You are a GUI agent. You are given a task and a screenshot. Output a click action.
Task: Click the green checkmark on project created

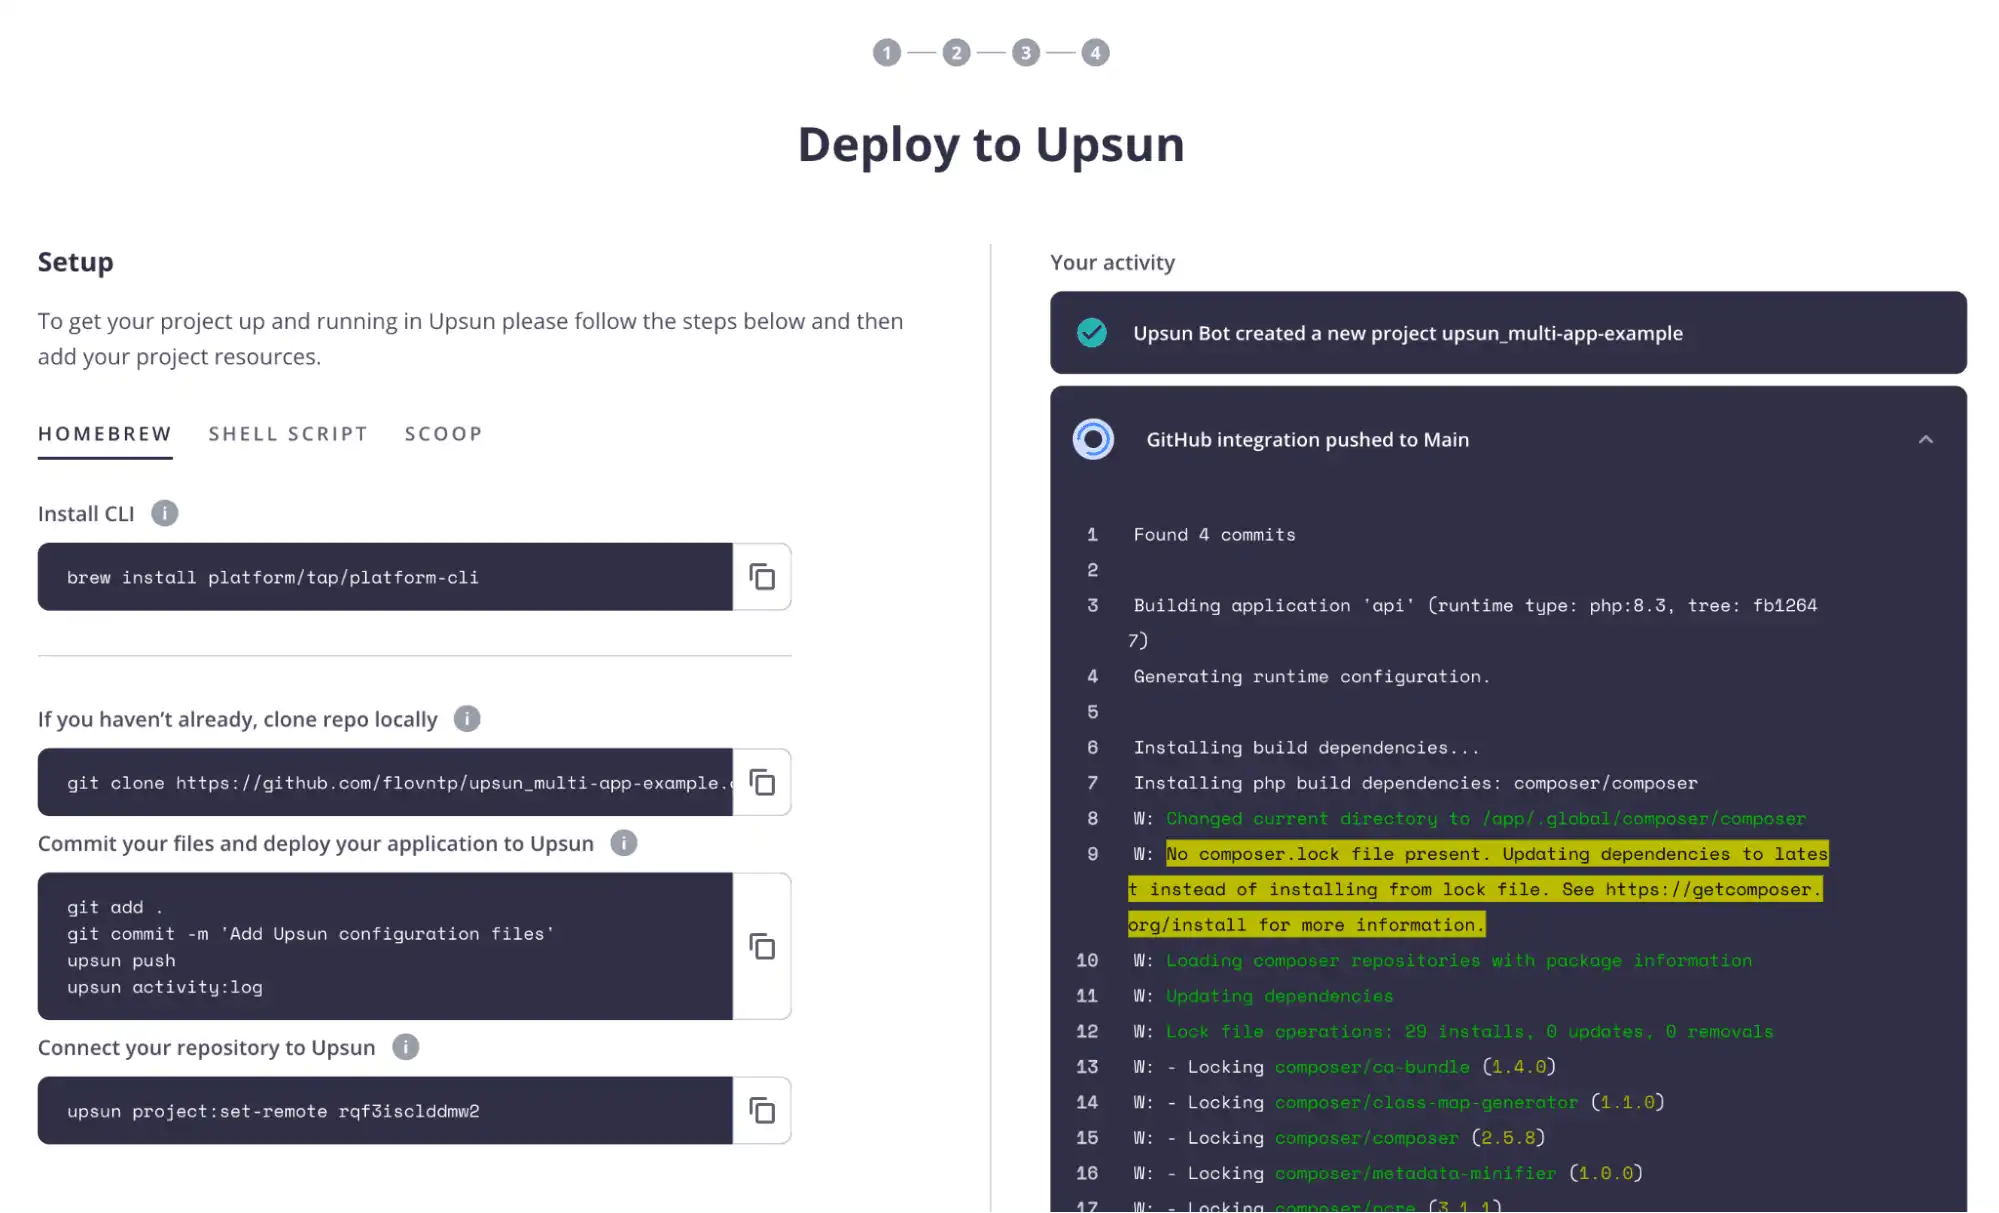click(x=1092, y=333)
